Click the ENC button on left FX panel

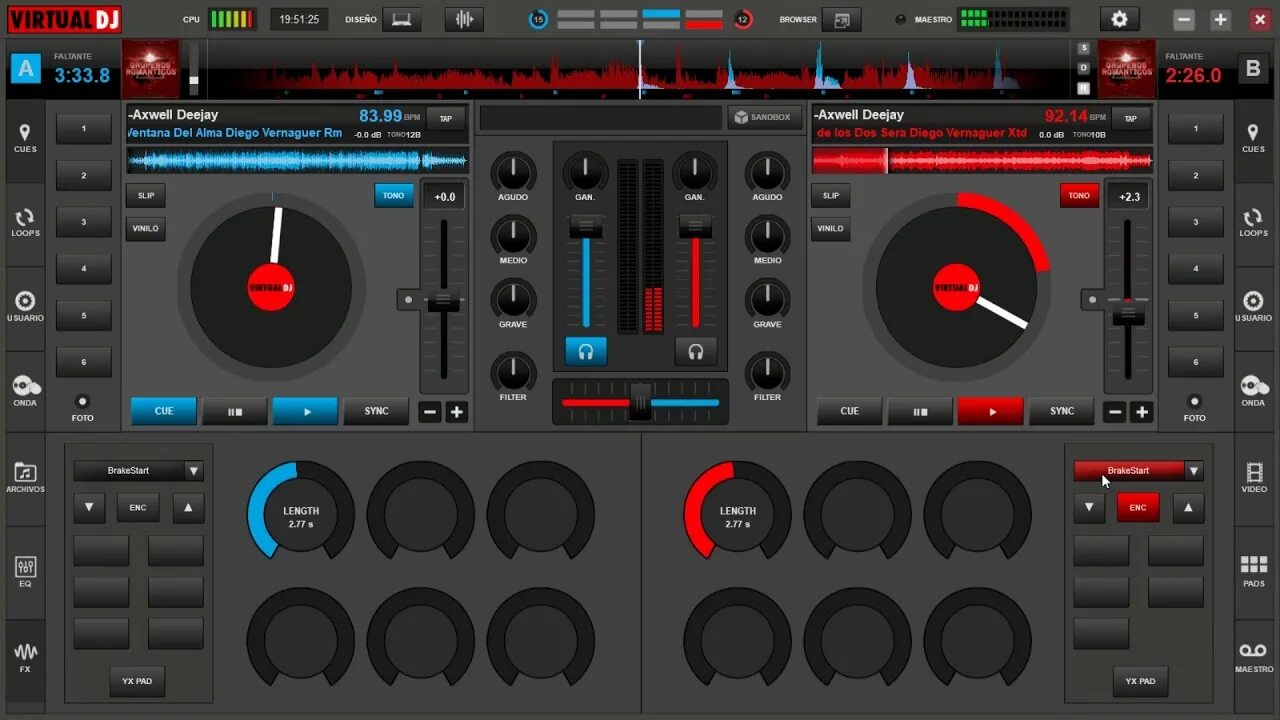pyautogui.click(x=138, y=507)
